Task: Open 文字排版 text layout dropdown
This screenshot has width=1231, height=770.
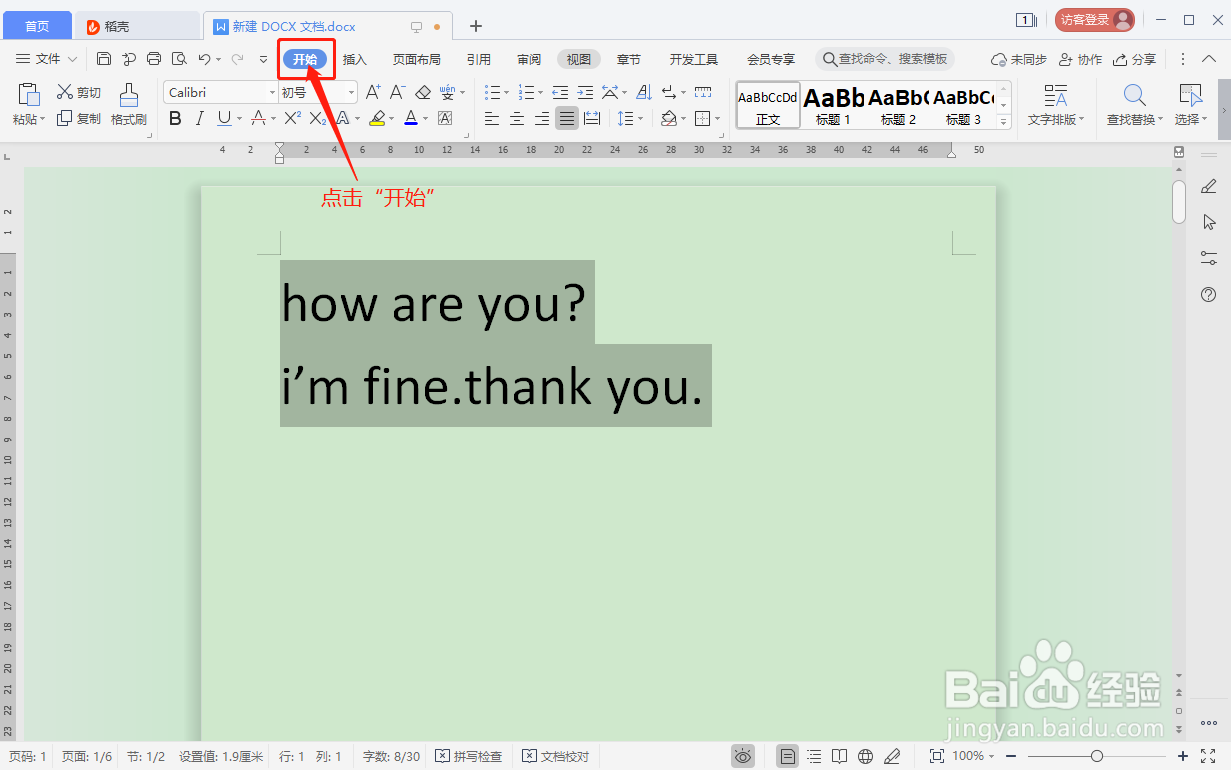Action: (x=1056, y=105)
